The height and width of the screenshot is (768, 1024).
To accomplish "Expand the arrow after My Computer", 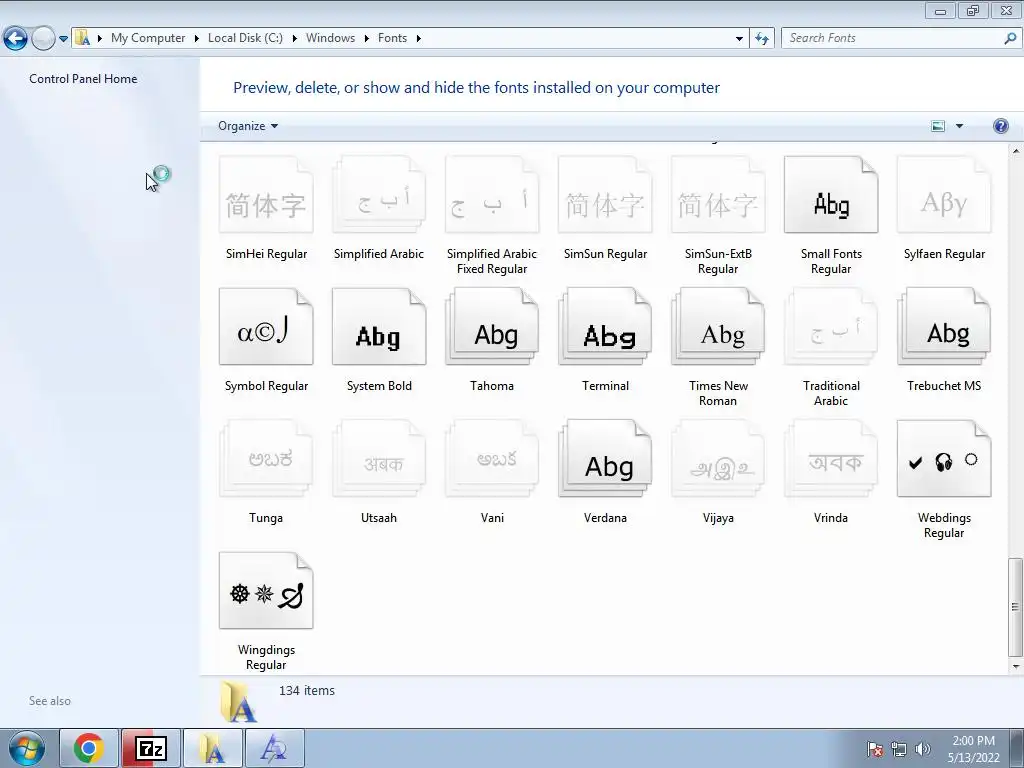I will [196, 39].
